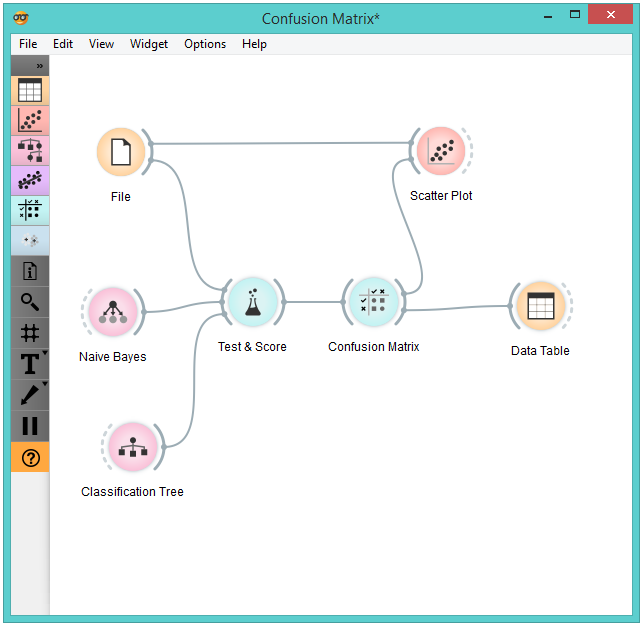The width and height of the screenshot is (643, 626).
Task: Open the Classify category tree icon
Action: click(30, 150)
